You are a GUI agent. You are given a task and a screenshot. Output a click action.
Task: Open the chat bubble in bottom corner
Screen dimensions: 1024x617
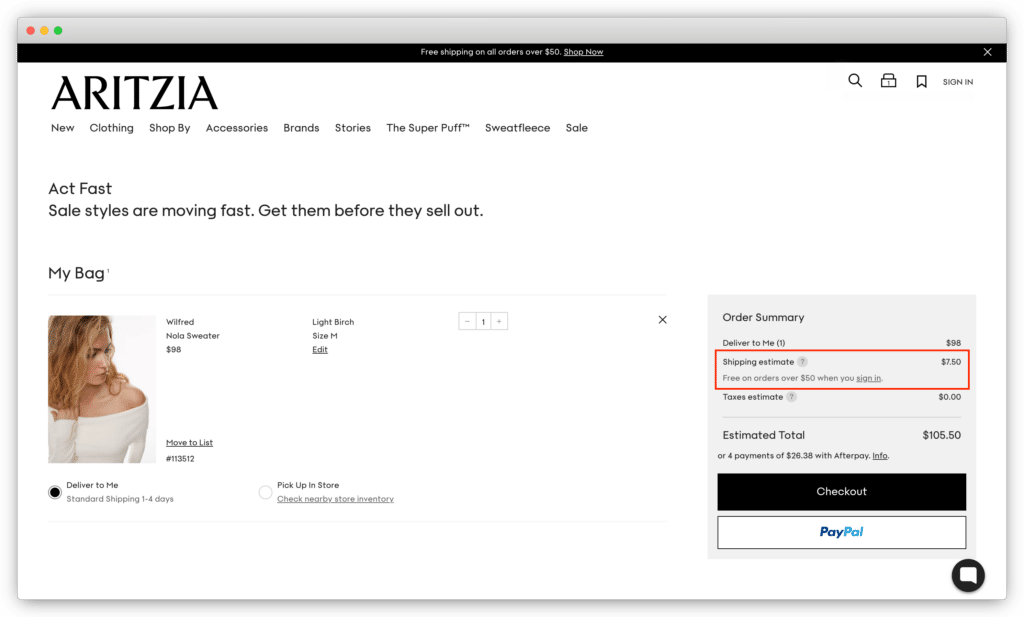967,575
